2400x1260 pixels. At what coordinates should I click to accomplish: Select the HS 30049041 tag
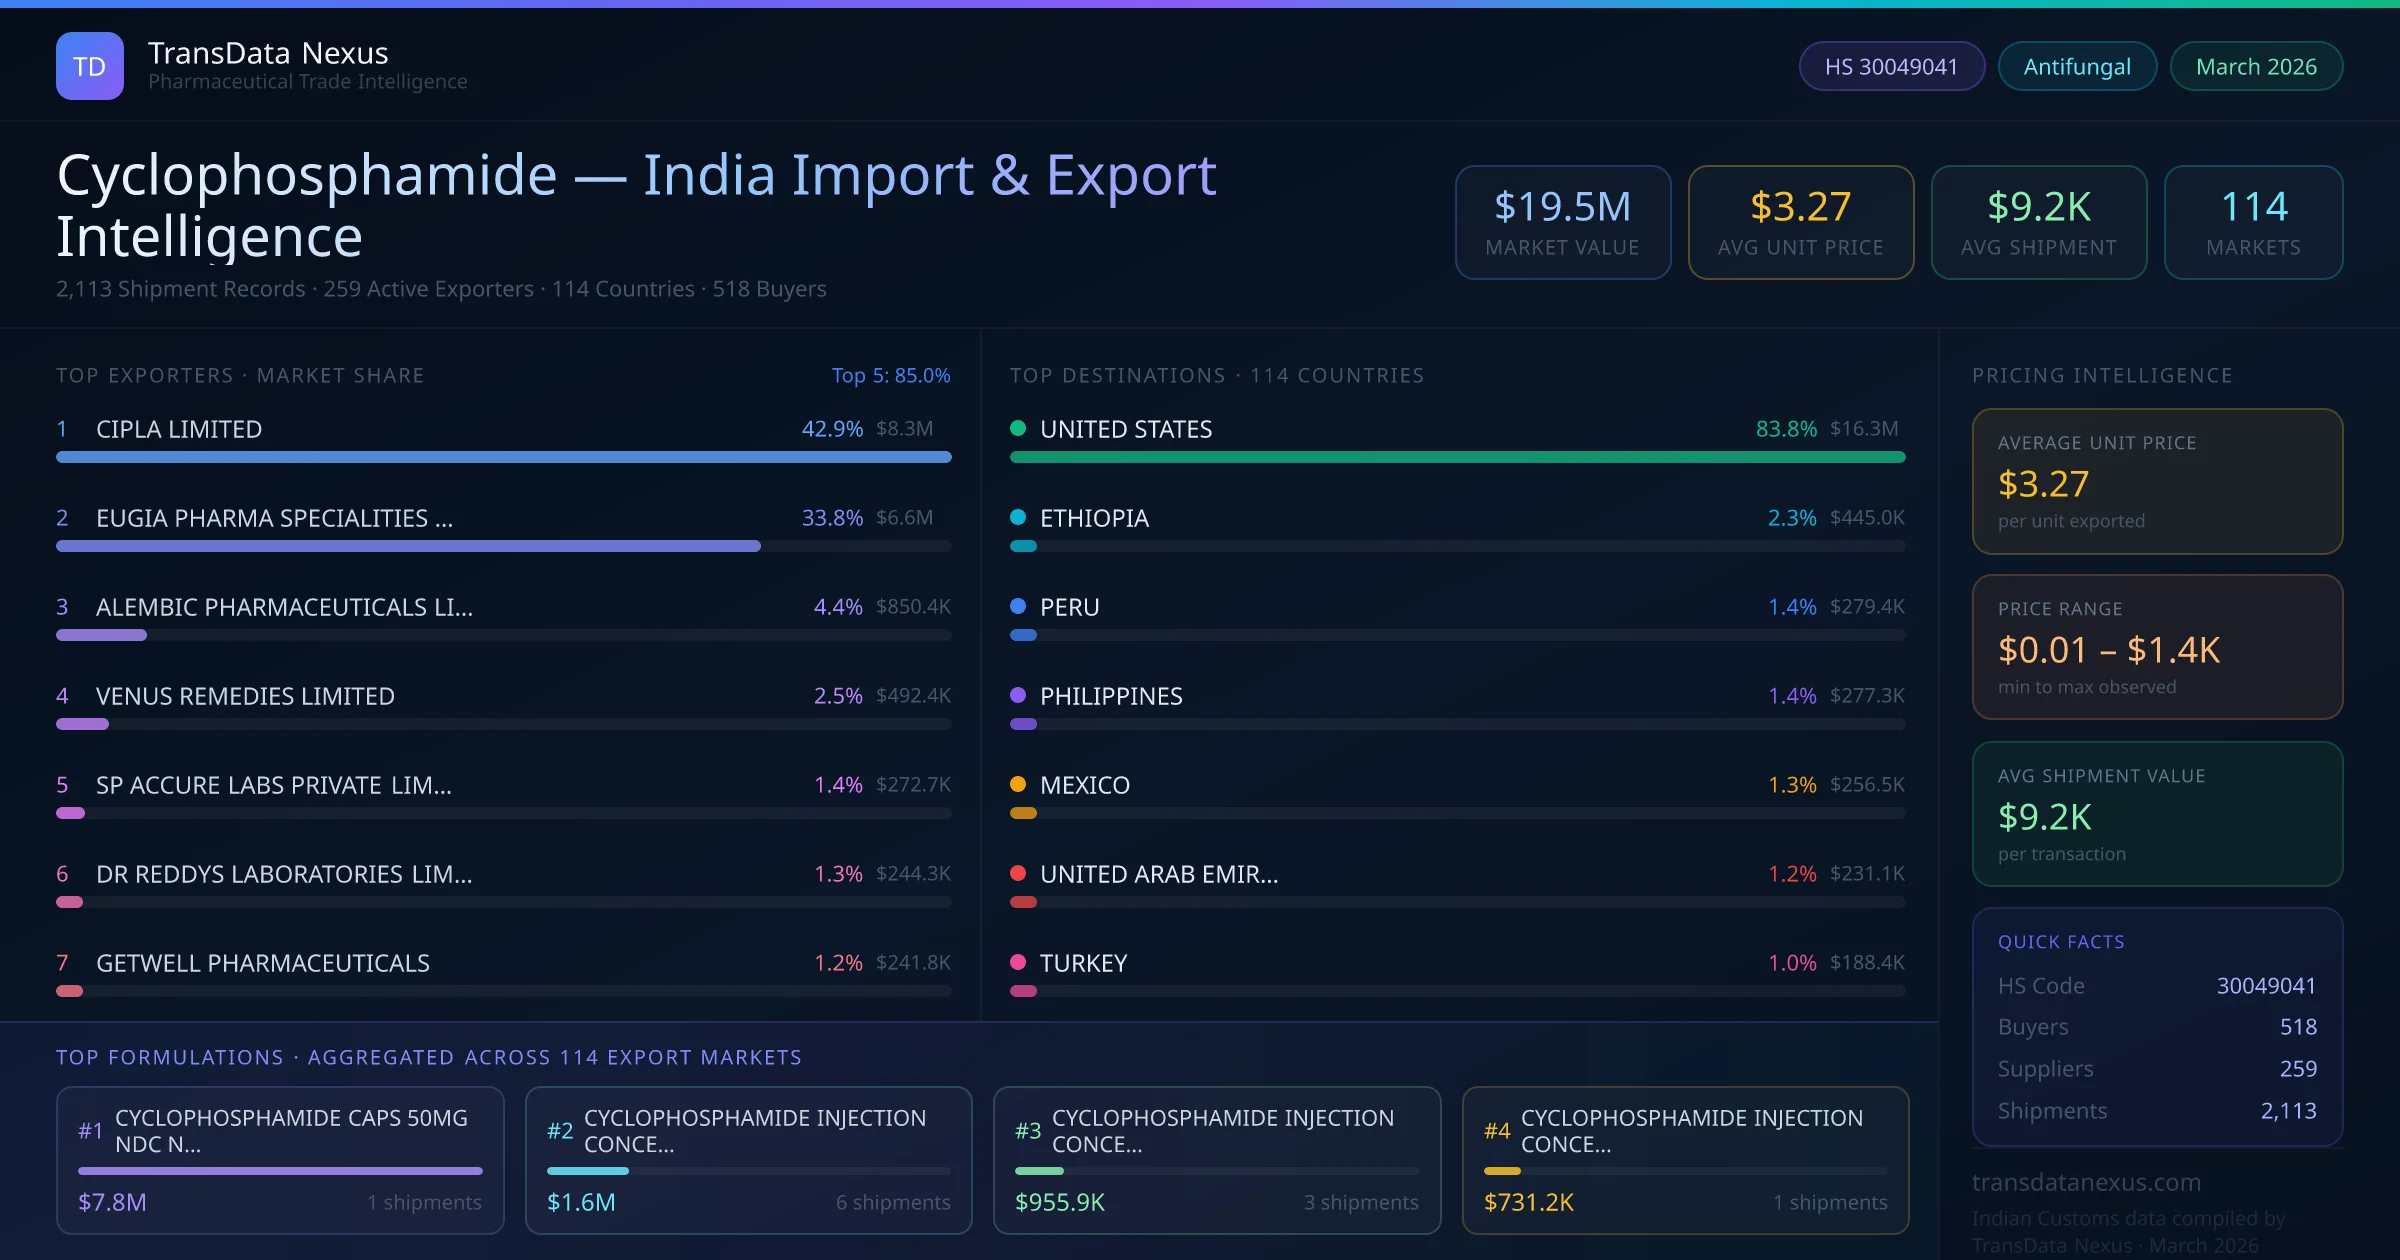pos(1891,66)
